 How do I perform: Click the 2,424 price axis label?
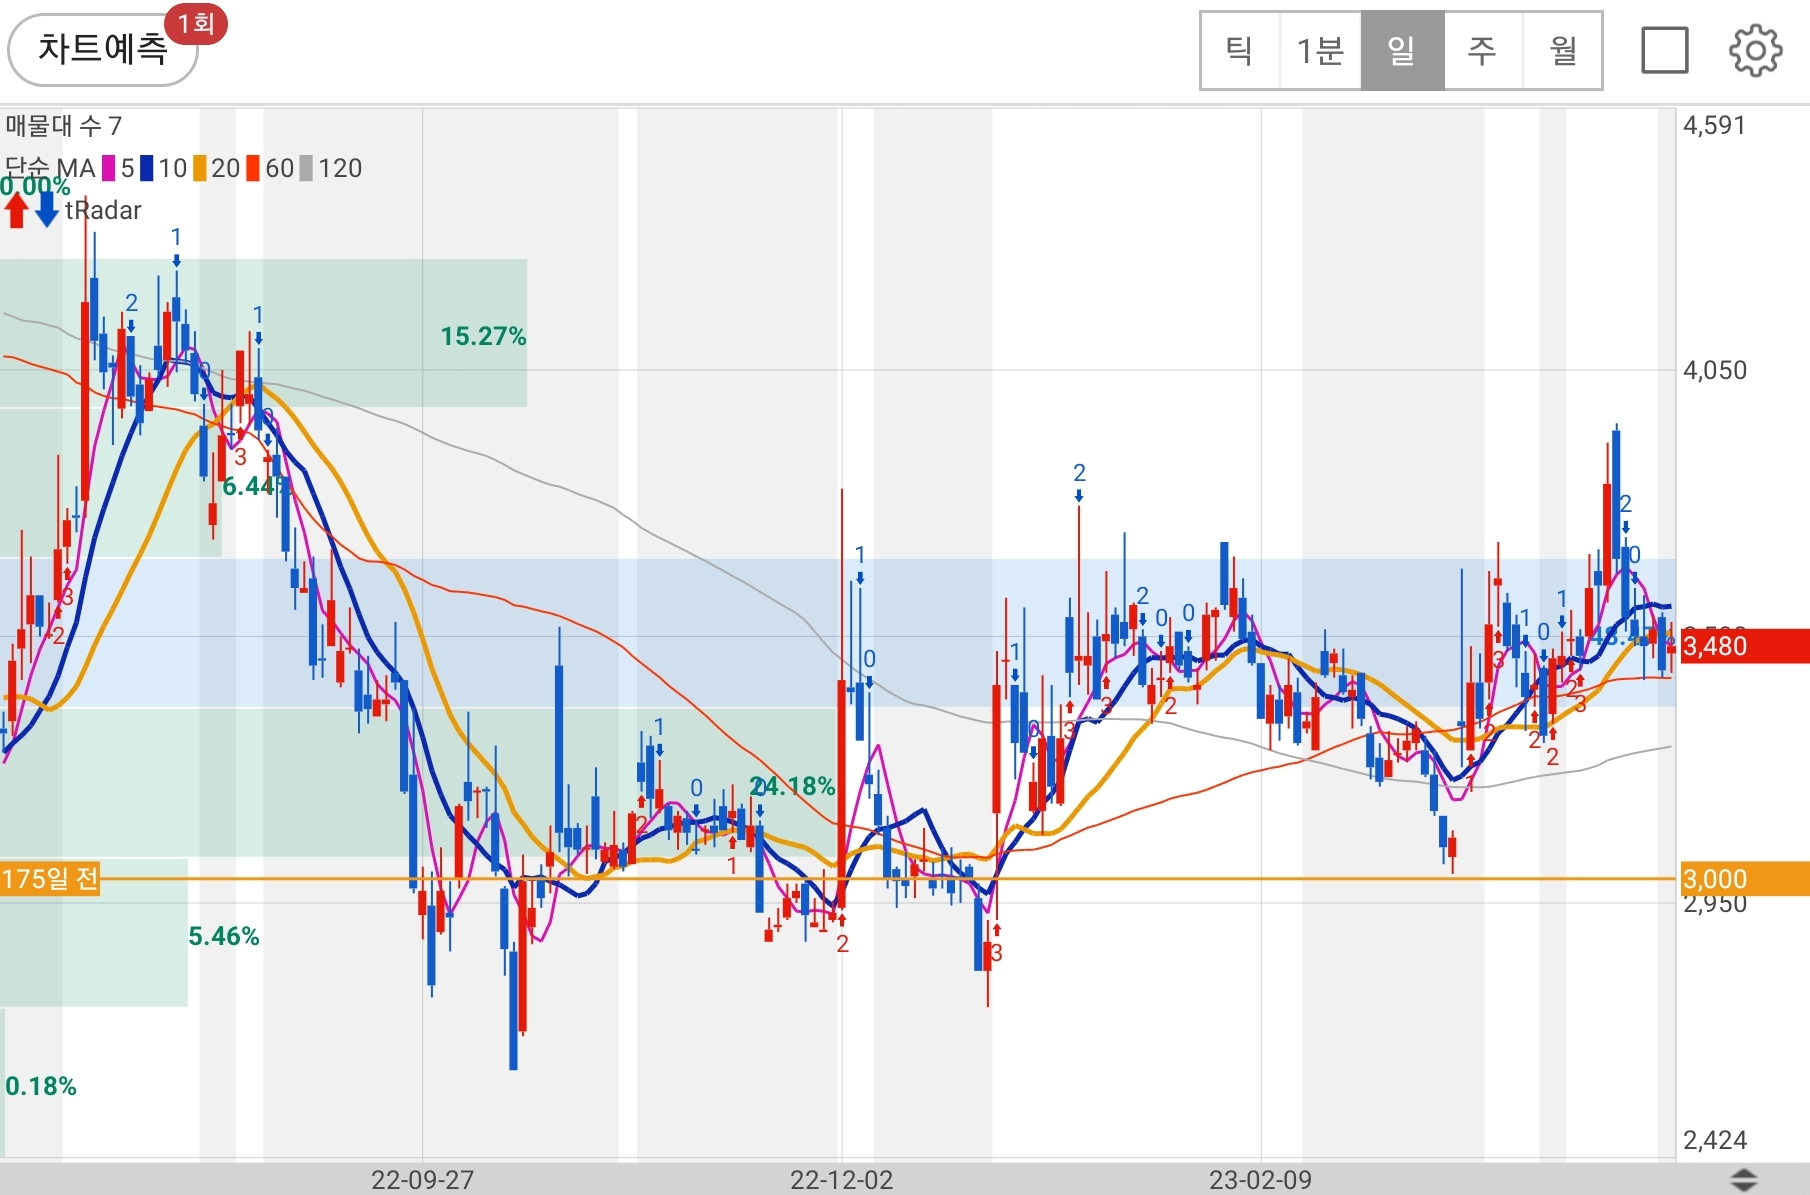(x=1714, y=1140)
